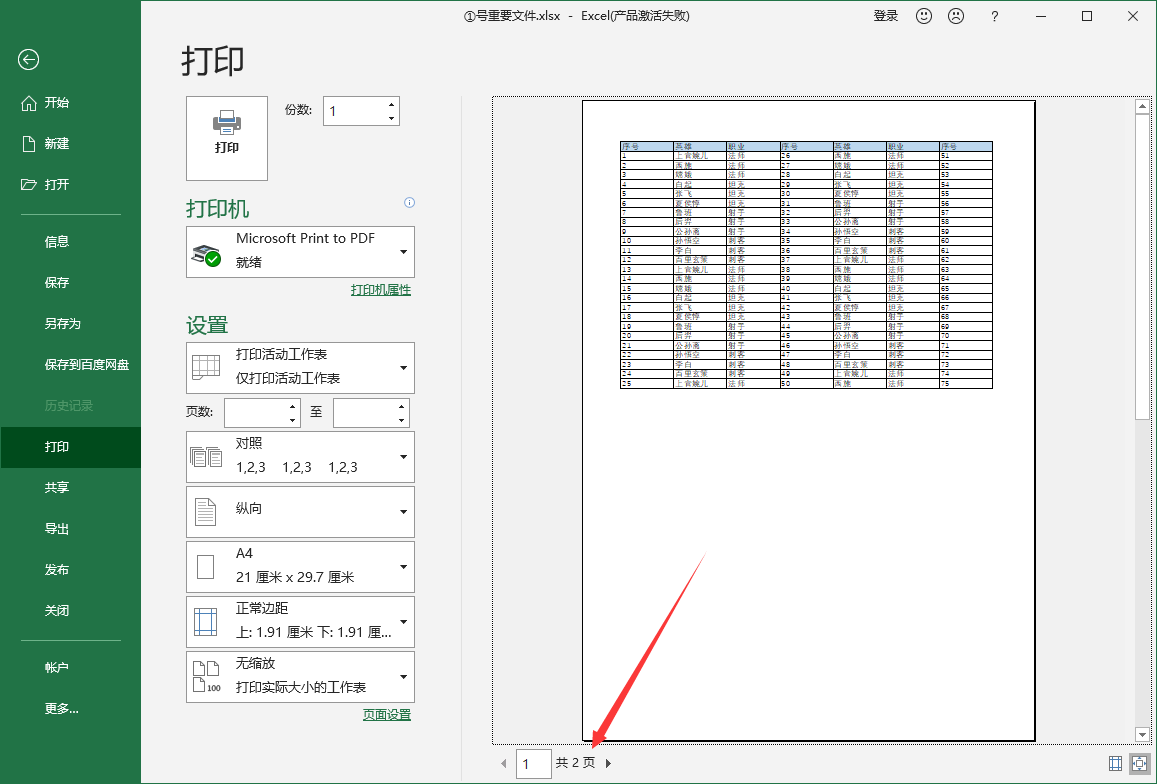The image size is (1157, 784).
Task: Click the preview scroll down arrow
Action: point(1142,735)
